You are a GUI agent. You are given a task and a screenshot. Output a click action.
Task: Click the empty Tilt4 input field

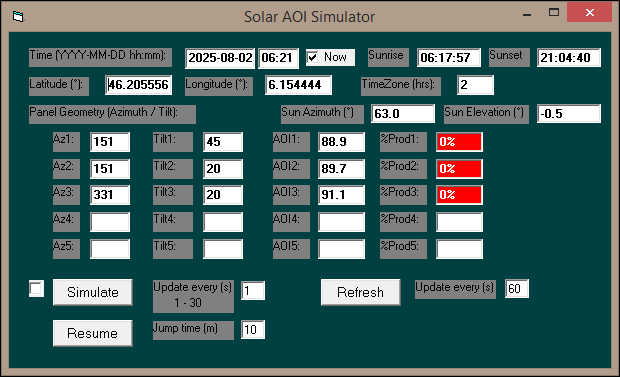pyautogui.click(x=223, y=222)
